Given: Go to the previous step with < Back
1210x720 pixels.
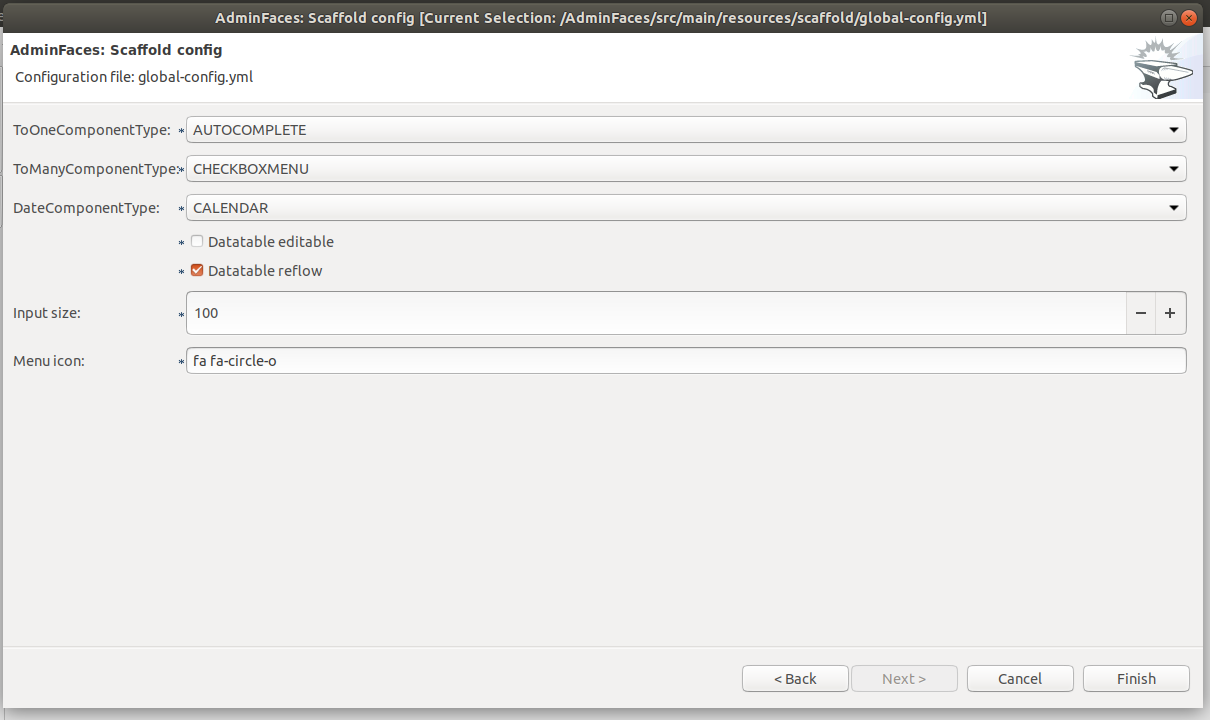Looking at the screenshot, I should pos(795,678).
